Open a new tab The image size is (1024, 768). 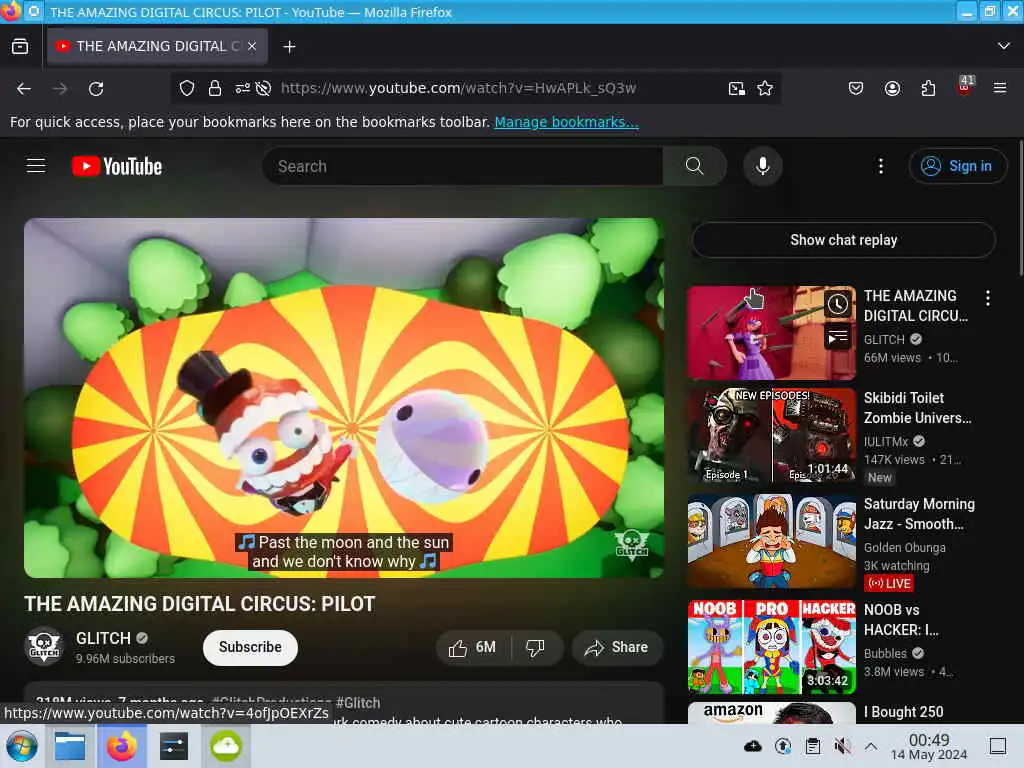click(289, 46)
